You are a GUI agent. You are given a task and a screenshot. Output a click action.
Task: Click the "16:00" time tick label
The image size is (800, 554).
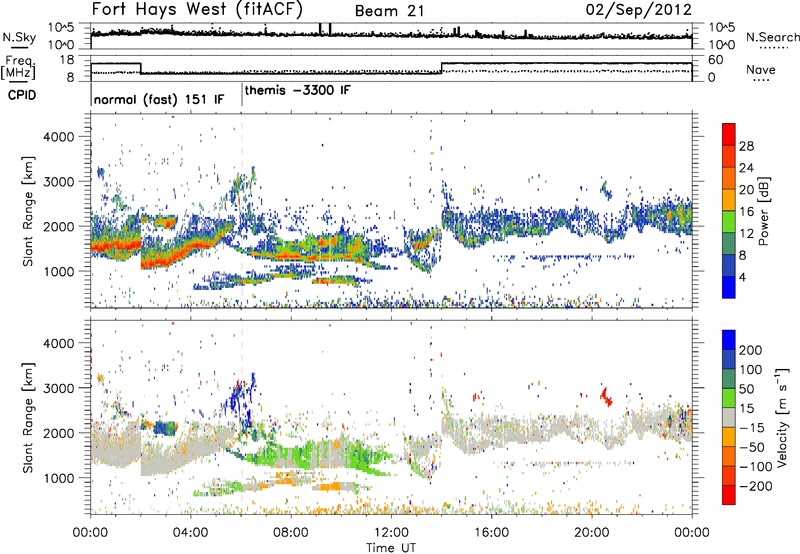click(491, 533)
